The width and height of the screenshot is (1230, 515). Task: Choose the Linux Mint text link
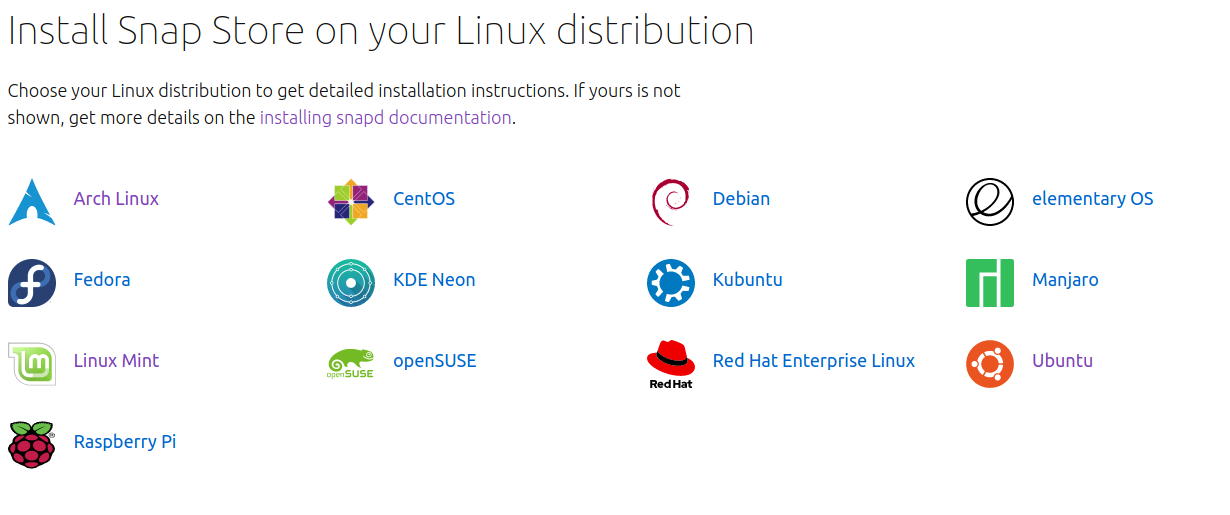coord(116,361)
